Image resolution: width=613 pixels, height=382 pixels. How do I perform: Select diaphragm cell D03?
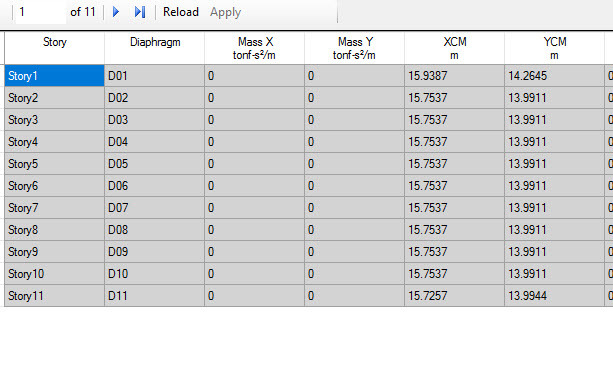tap(154, 120)
